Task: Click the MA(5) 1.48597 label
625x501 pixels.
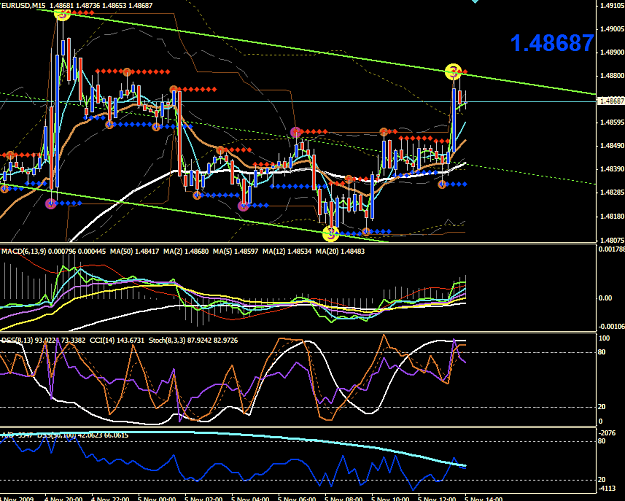Action: point(236,251)
